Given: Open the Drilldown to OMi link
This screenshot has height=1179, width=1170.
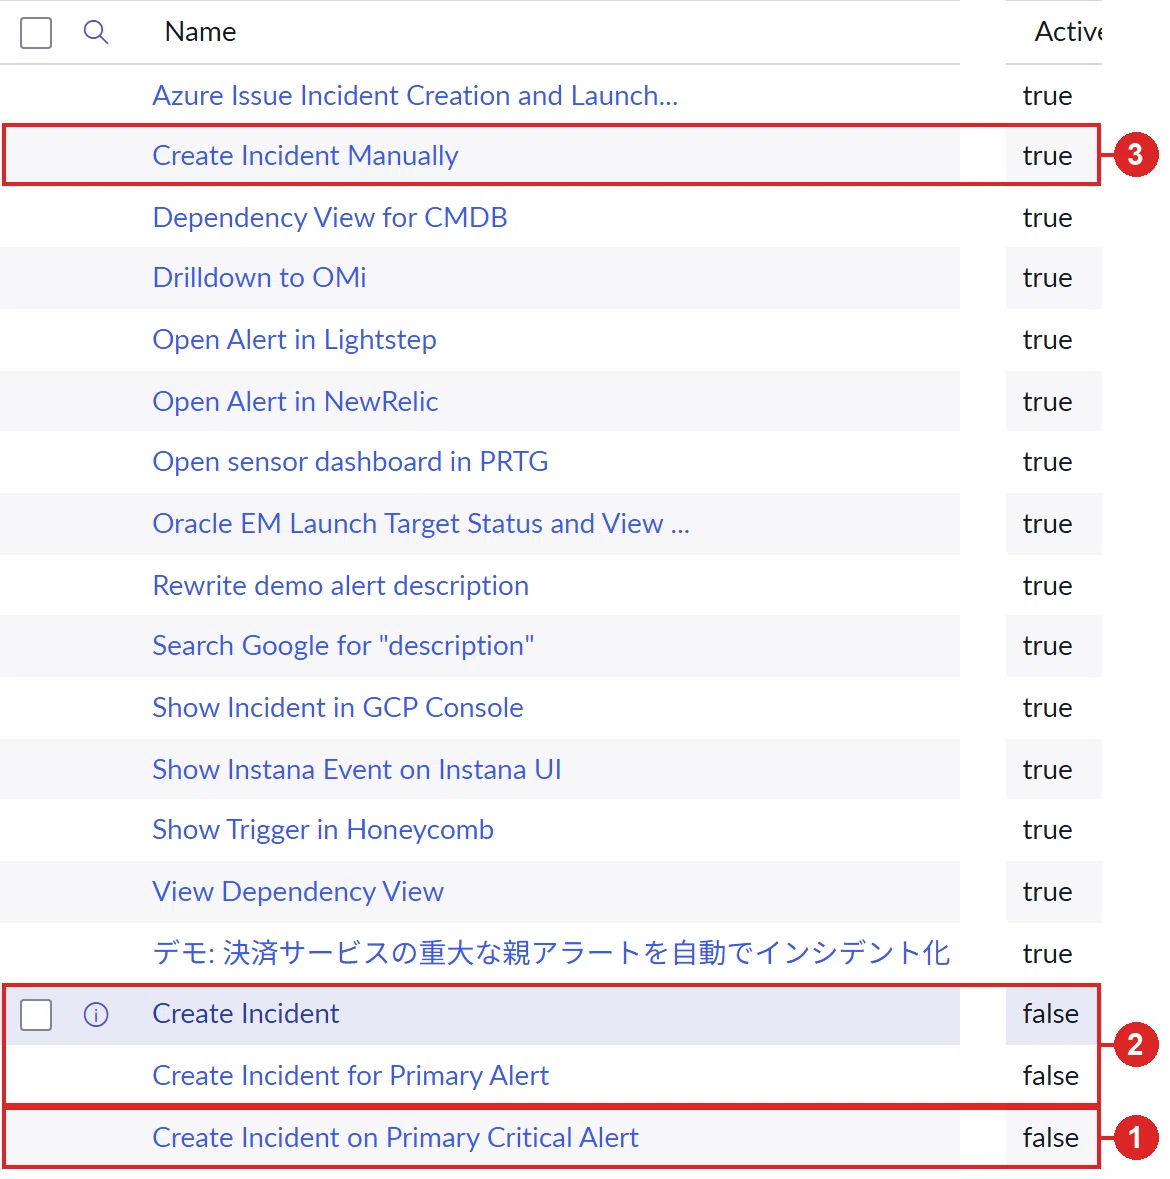Looking at the screenshot, I should click(x=259, y=277).
